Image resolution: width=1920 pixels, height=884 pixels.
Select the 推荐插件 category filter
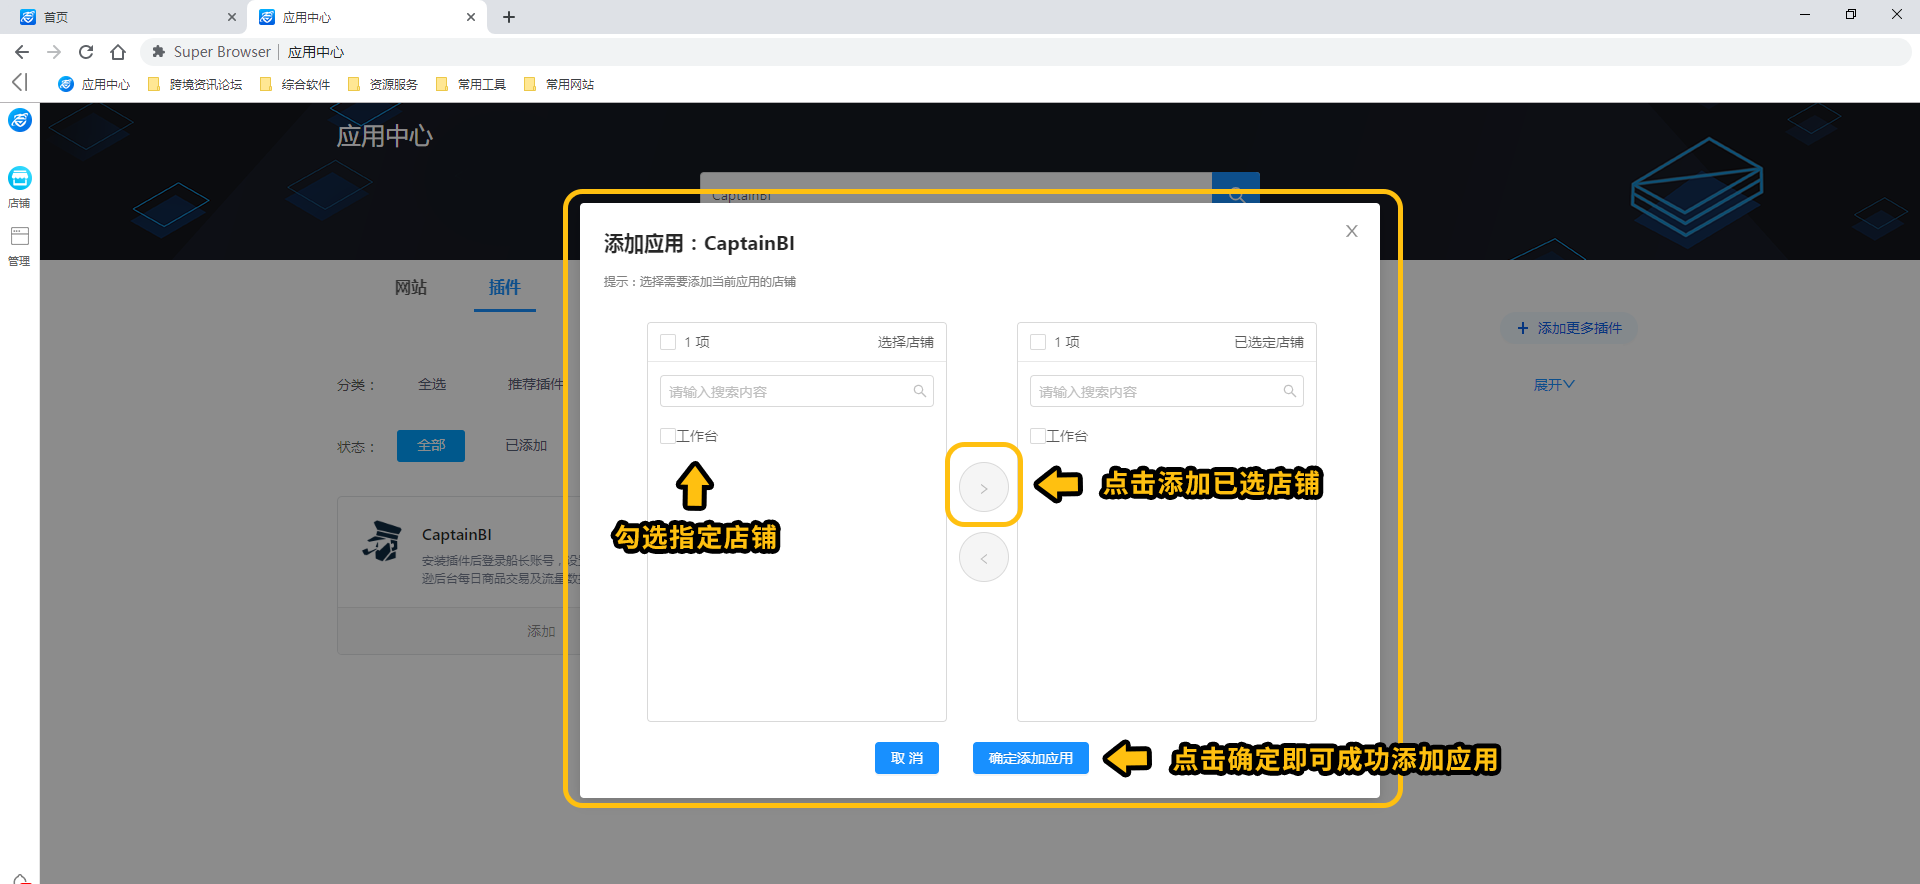tap(535, 384)
